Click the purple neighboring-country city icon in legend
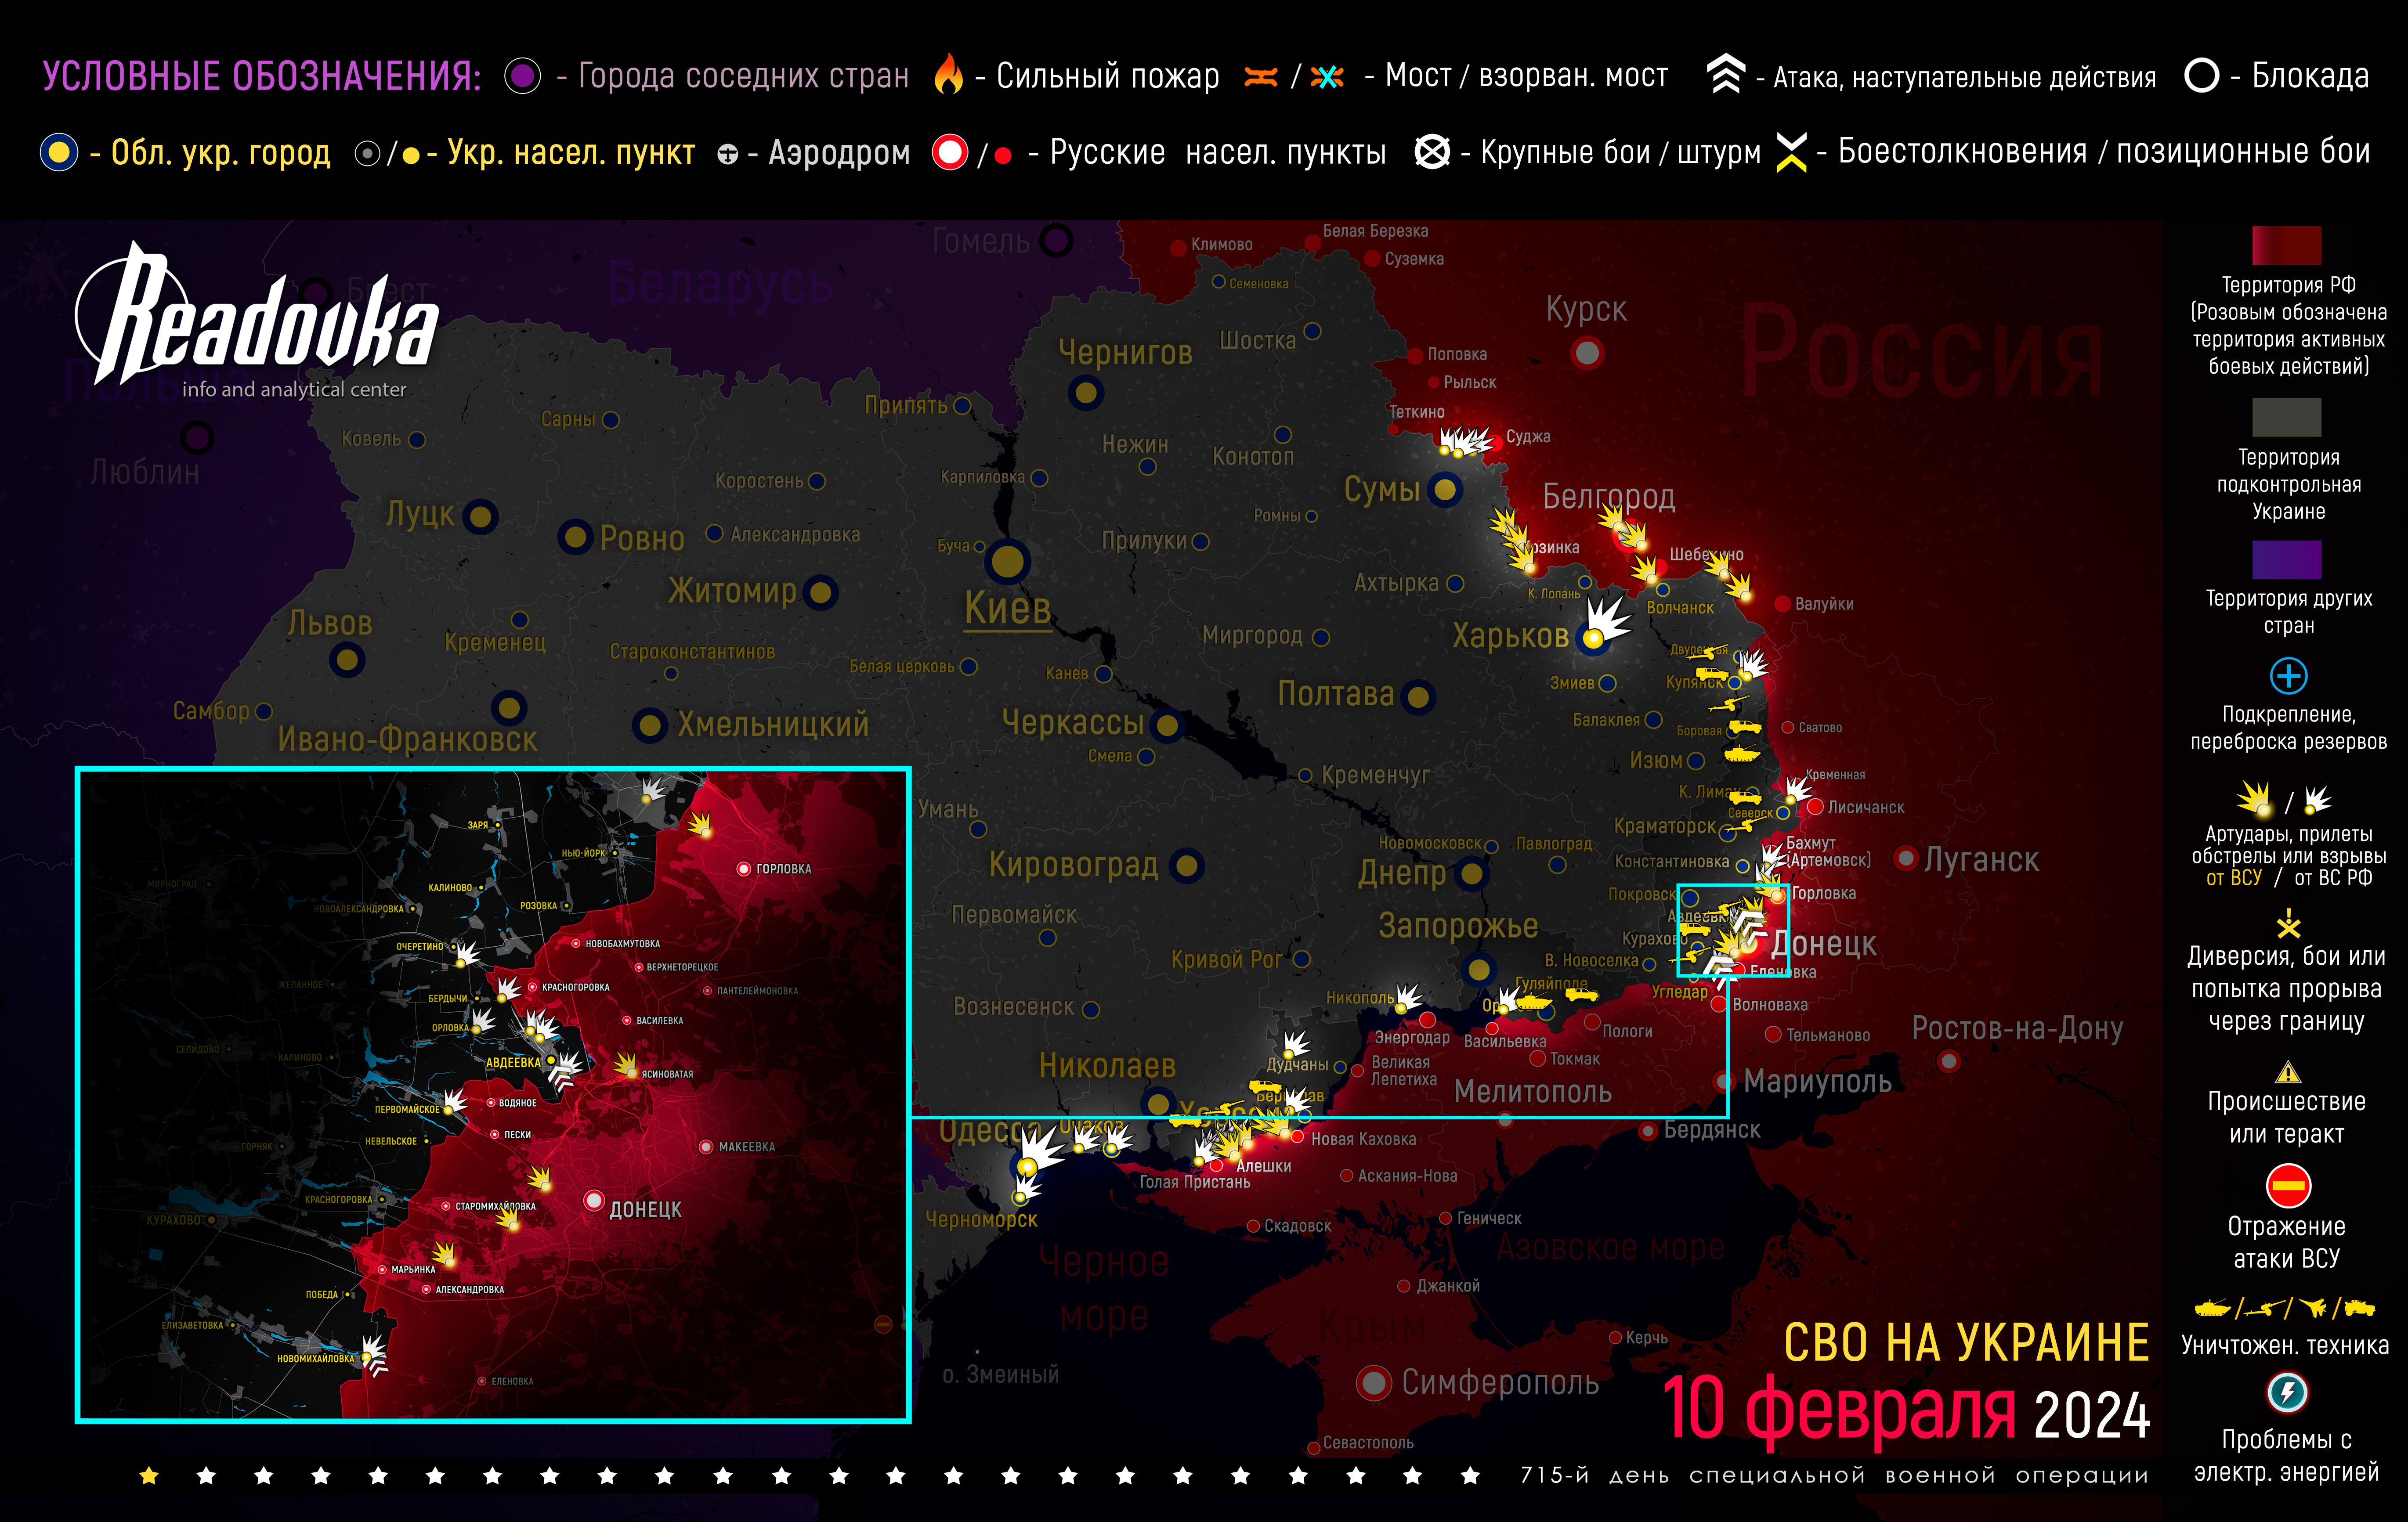Viewport: 2408px width, 1522px height. pos(522,76)
